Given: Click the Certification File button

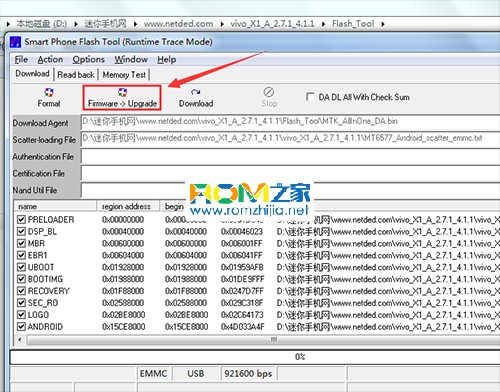Looking at the screenshot, I should [x=46, y=174].
